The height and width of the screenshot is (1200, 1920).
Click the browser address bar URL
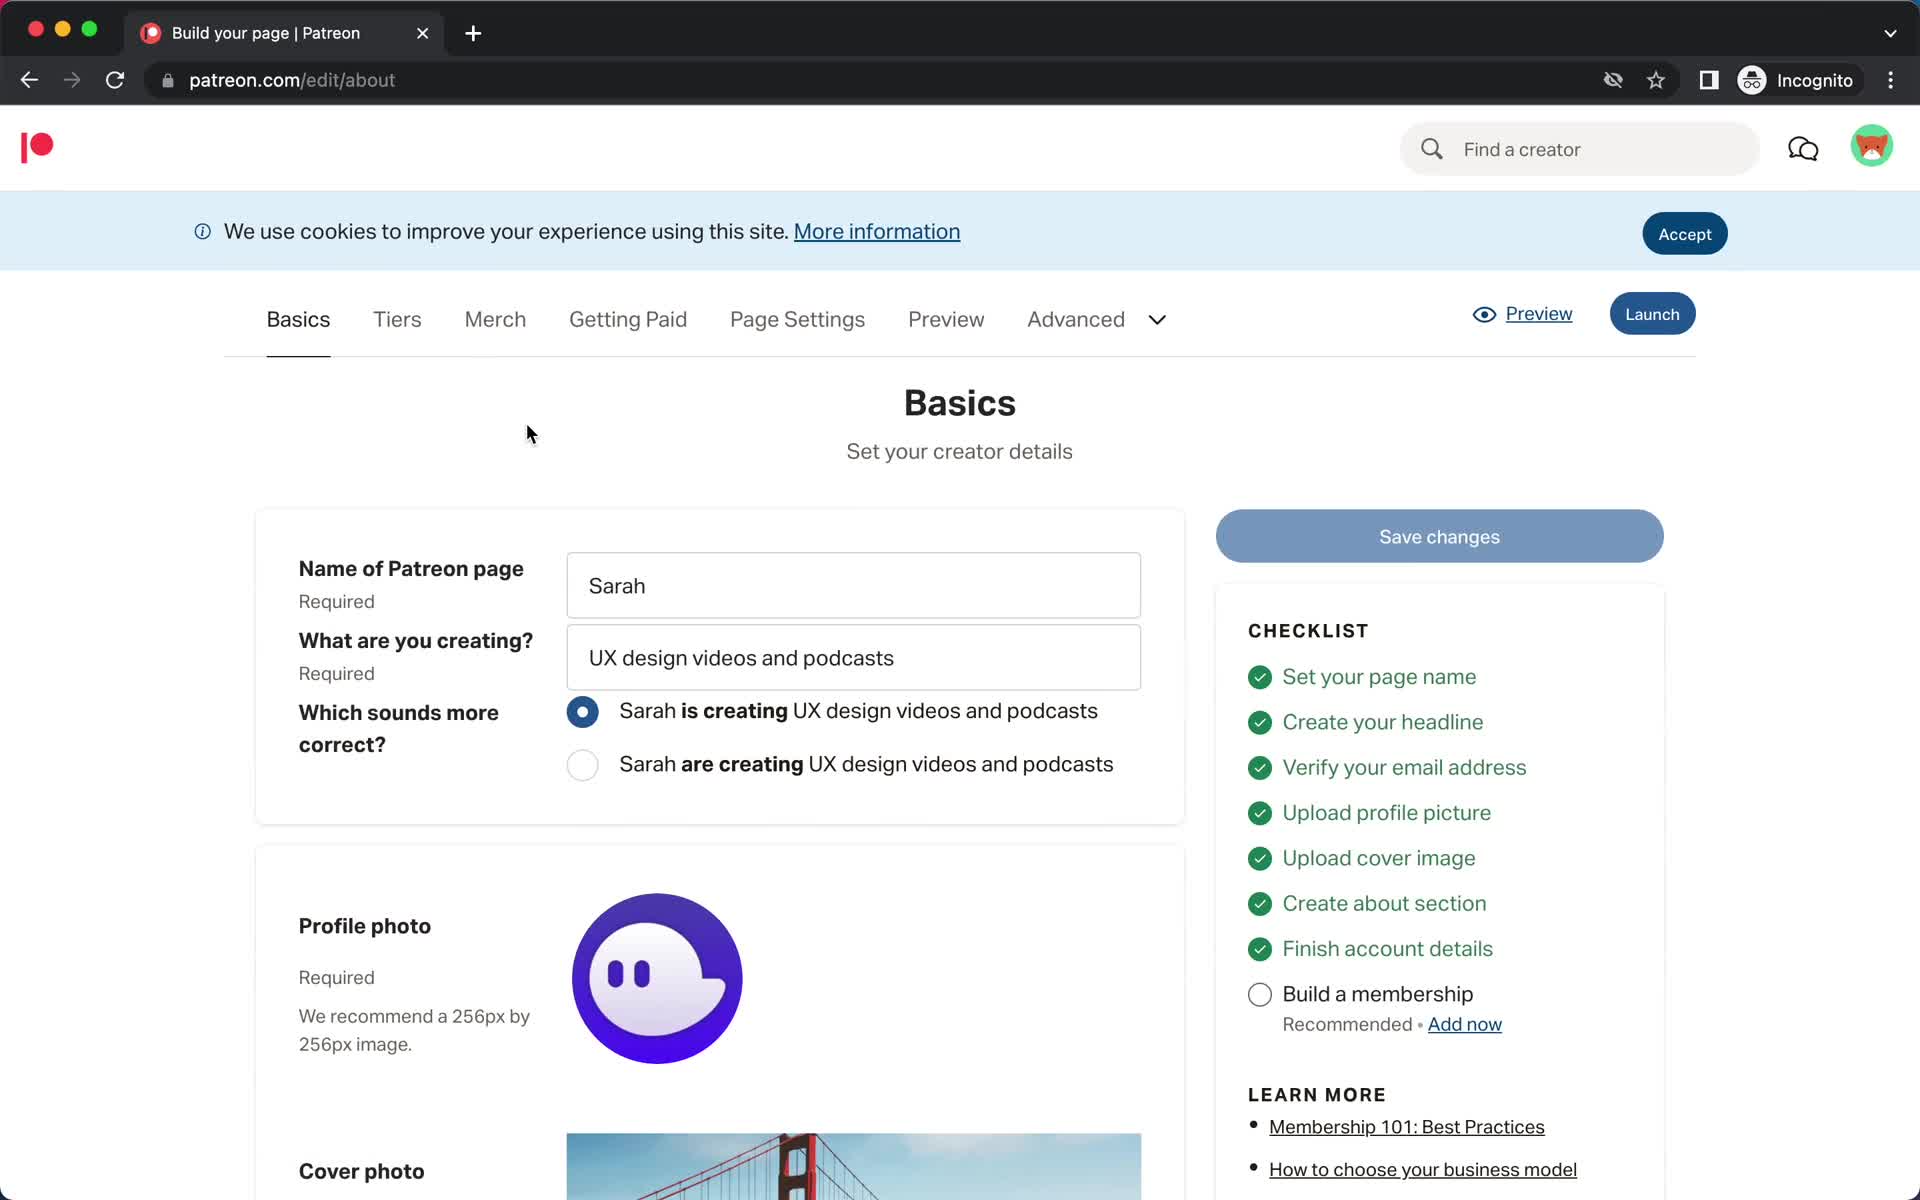coord(292,80)
